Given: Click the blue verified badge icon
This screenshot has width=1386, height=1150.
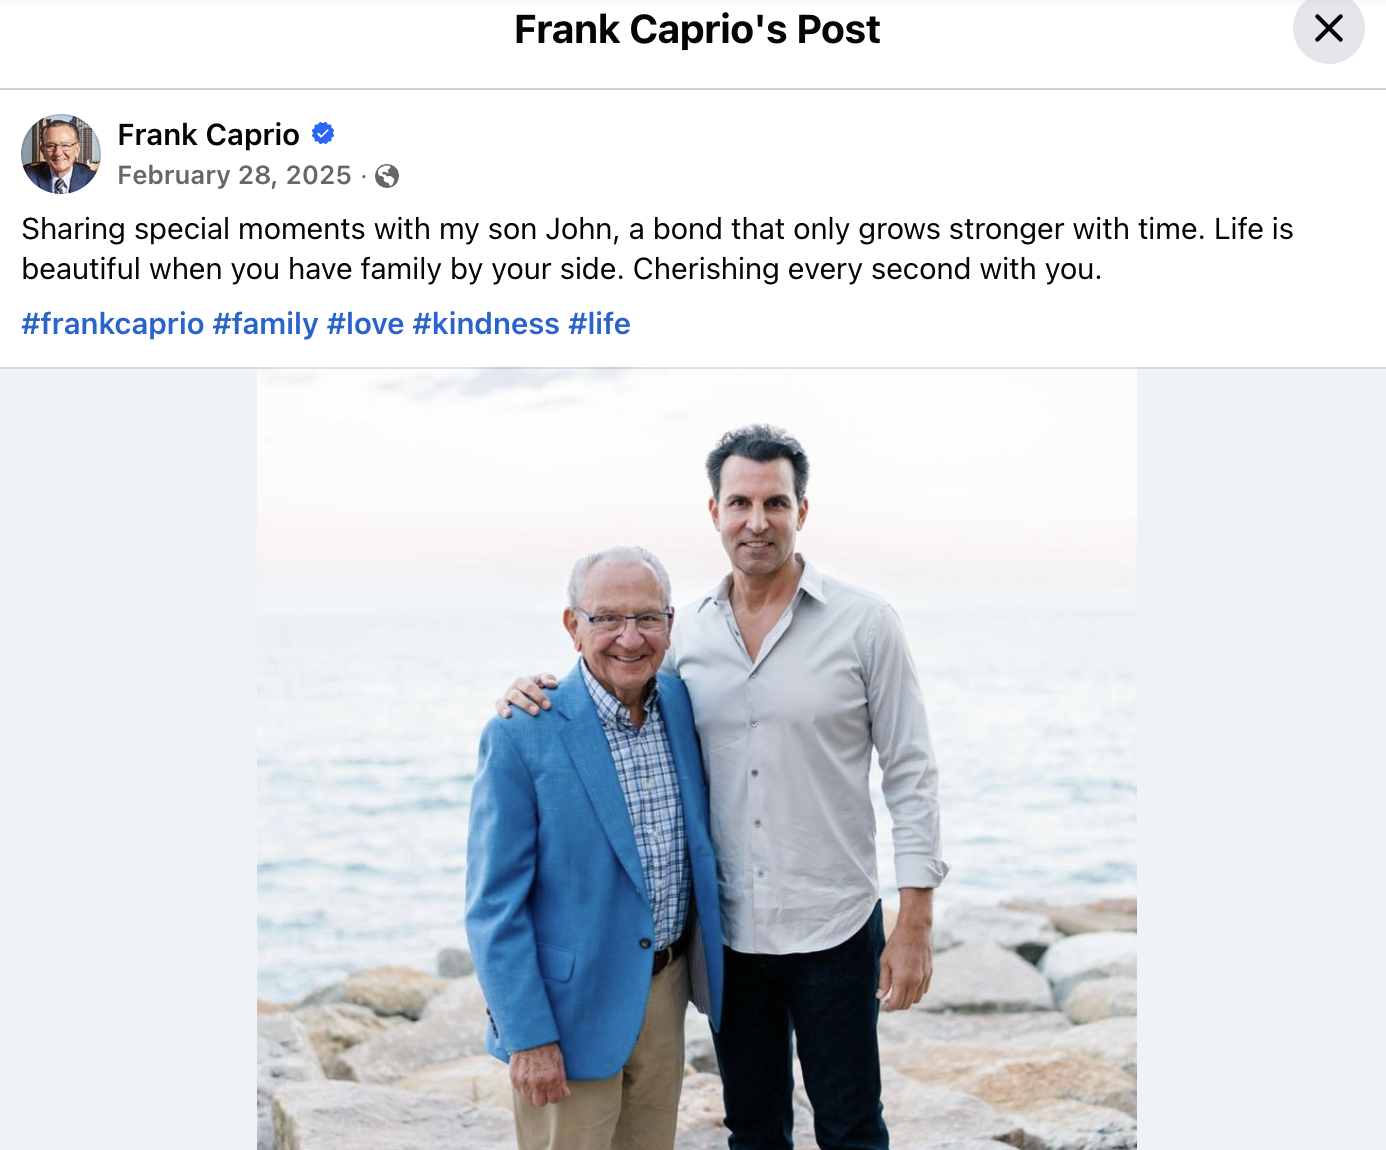Looking at the screenshot, I should [x=323, y=133].
